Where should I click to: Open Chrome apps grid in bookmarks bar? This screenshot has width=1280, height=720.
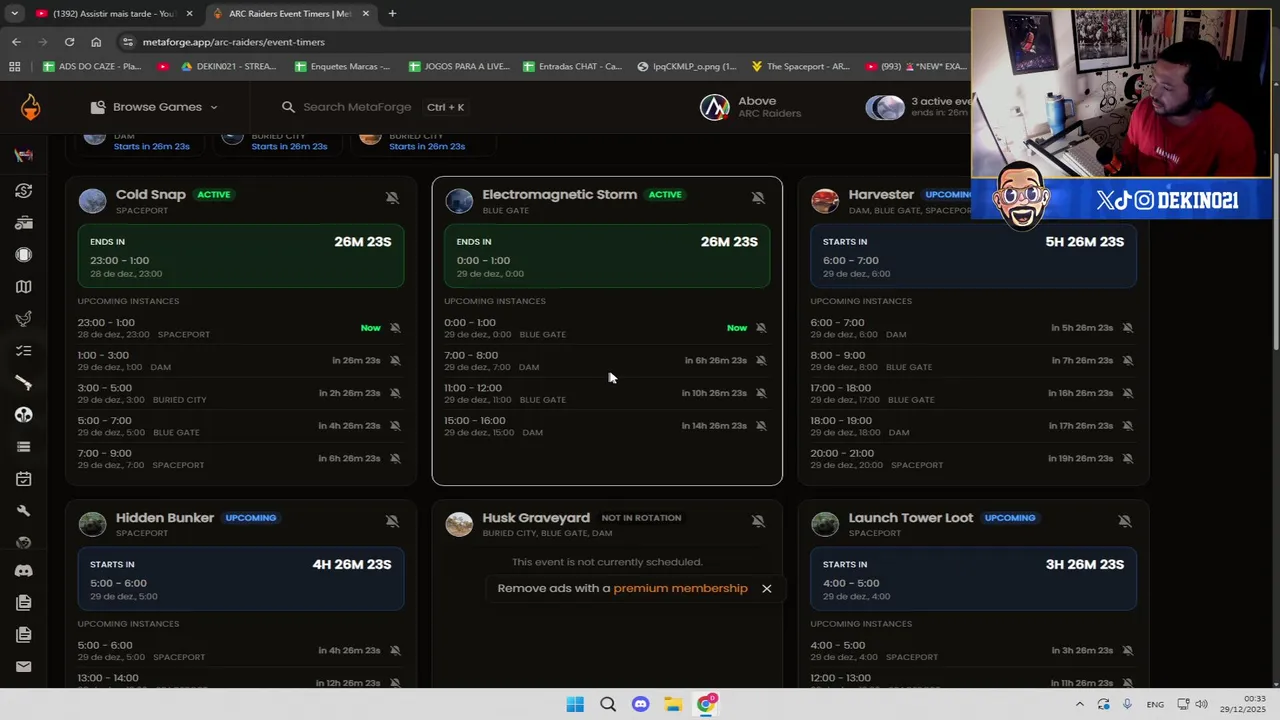point(14,67)
